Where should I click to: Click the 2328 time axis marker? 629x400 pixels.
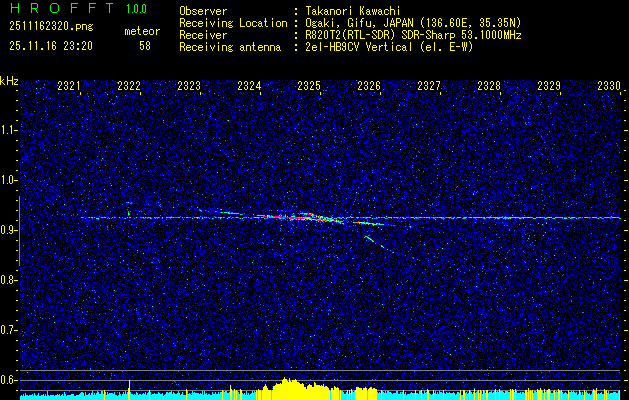pyautogui.click(x=489, y=85)
